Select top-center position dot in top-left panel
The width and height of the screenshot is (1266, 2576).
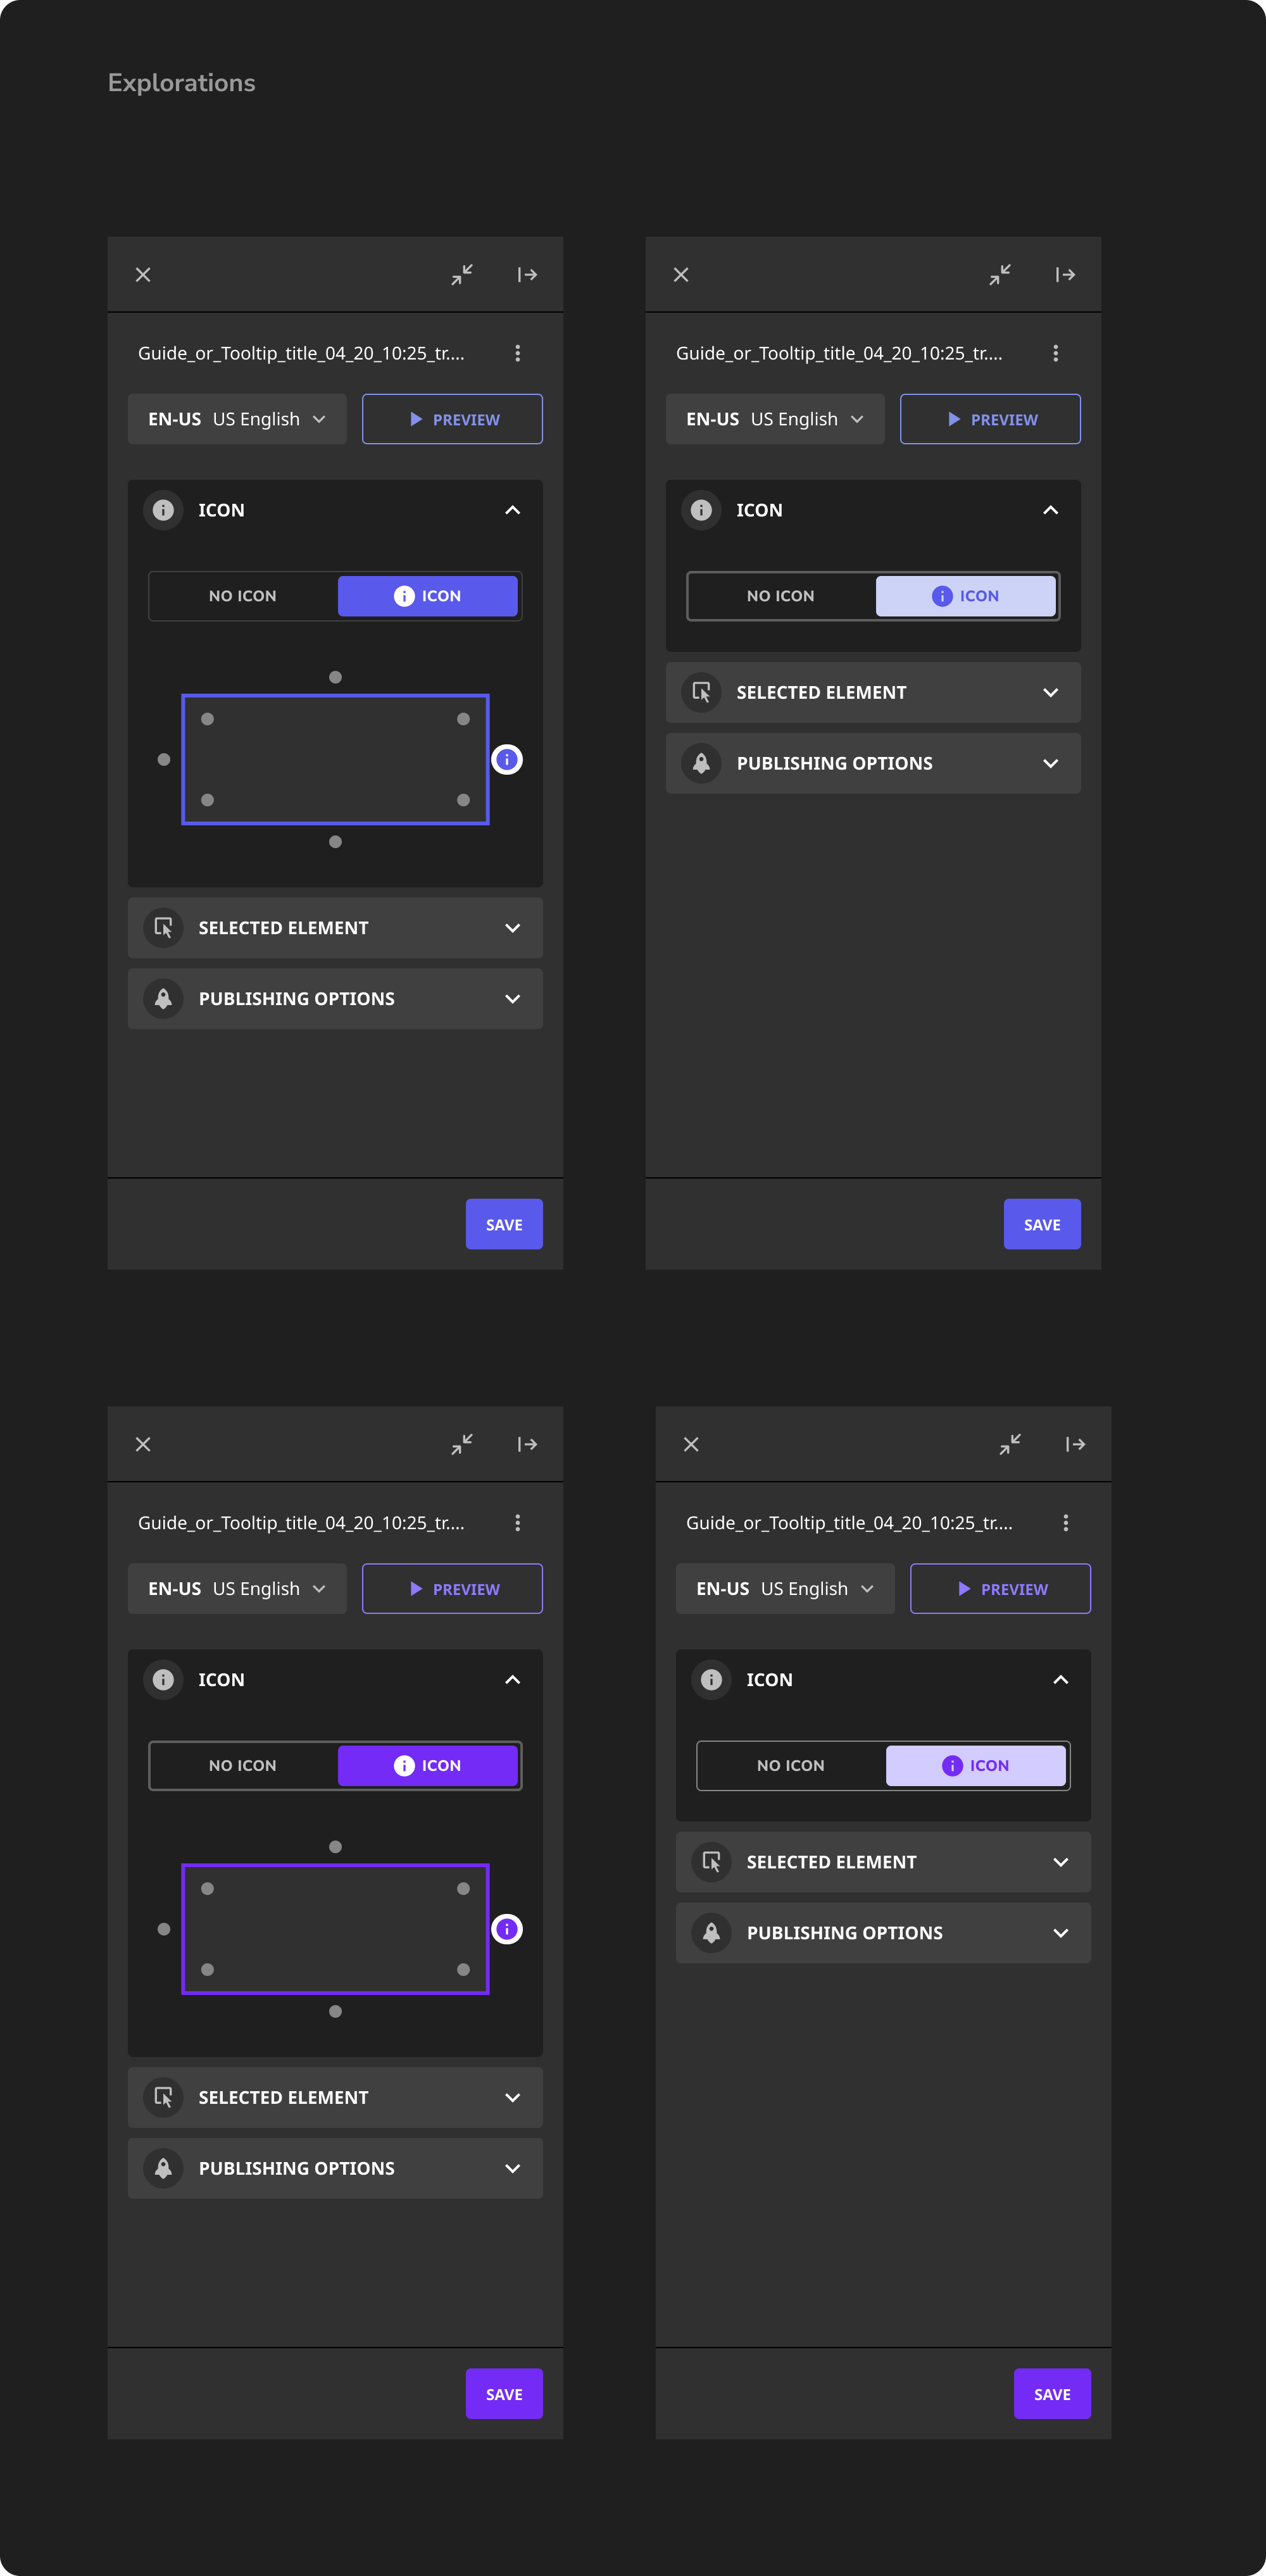(335, 677)
